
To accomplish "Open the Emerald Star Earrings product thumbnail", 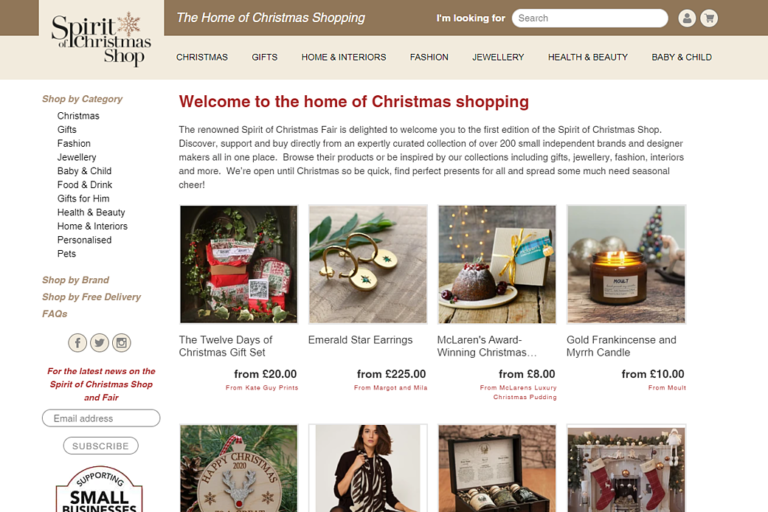I will 368,264.
